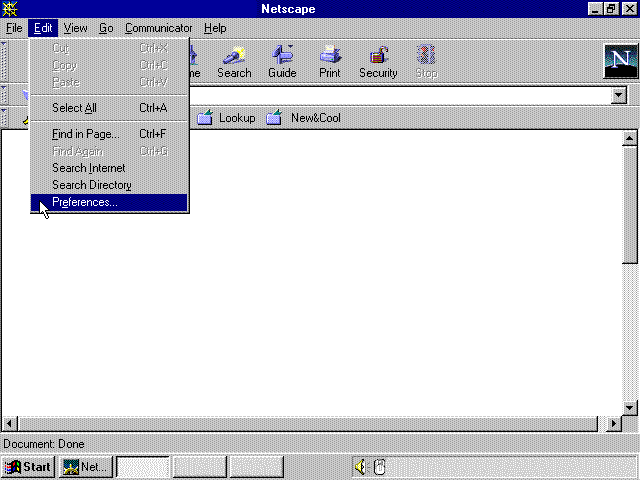Click the location URL field
The width and height of the screenshot is (640, 480).
click(400, 96)
